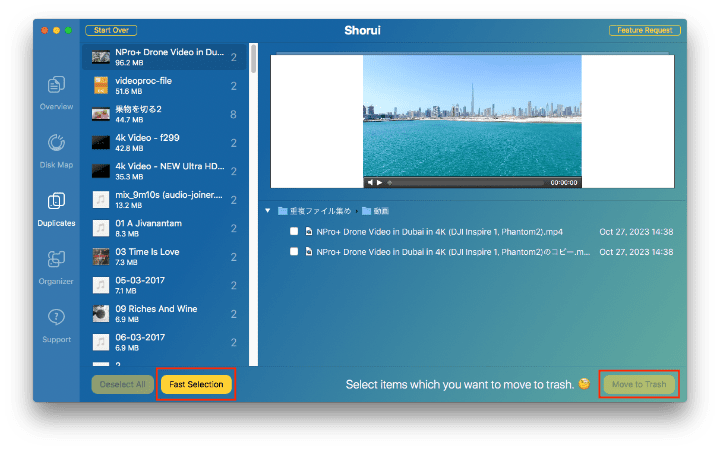Image resolution: width=720 pixels, height=449 pixels.
Task: Select the 4k Video - NEW Ultra HD... title
Action: [x=170, y=166]
